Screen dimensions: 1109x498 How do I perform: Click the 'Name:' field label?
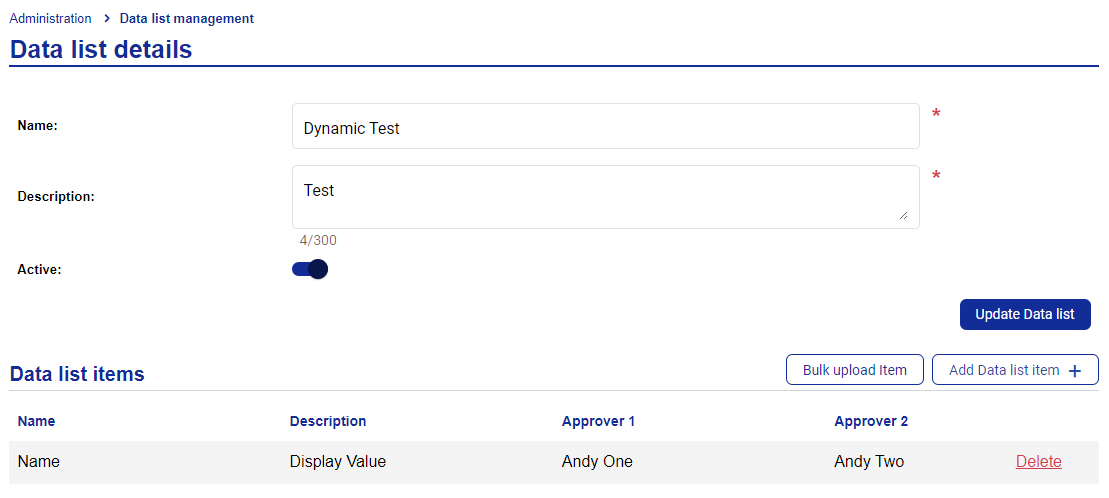[37, 126]
